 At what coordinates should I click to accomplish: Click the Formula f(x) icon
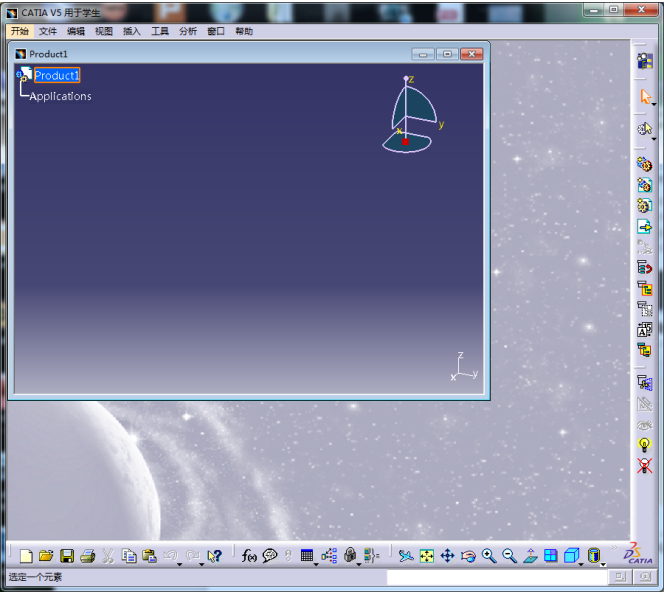click(x=249, y=556)
